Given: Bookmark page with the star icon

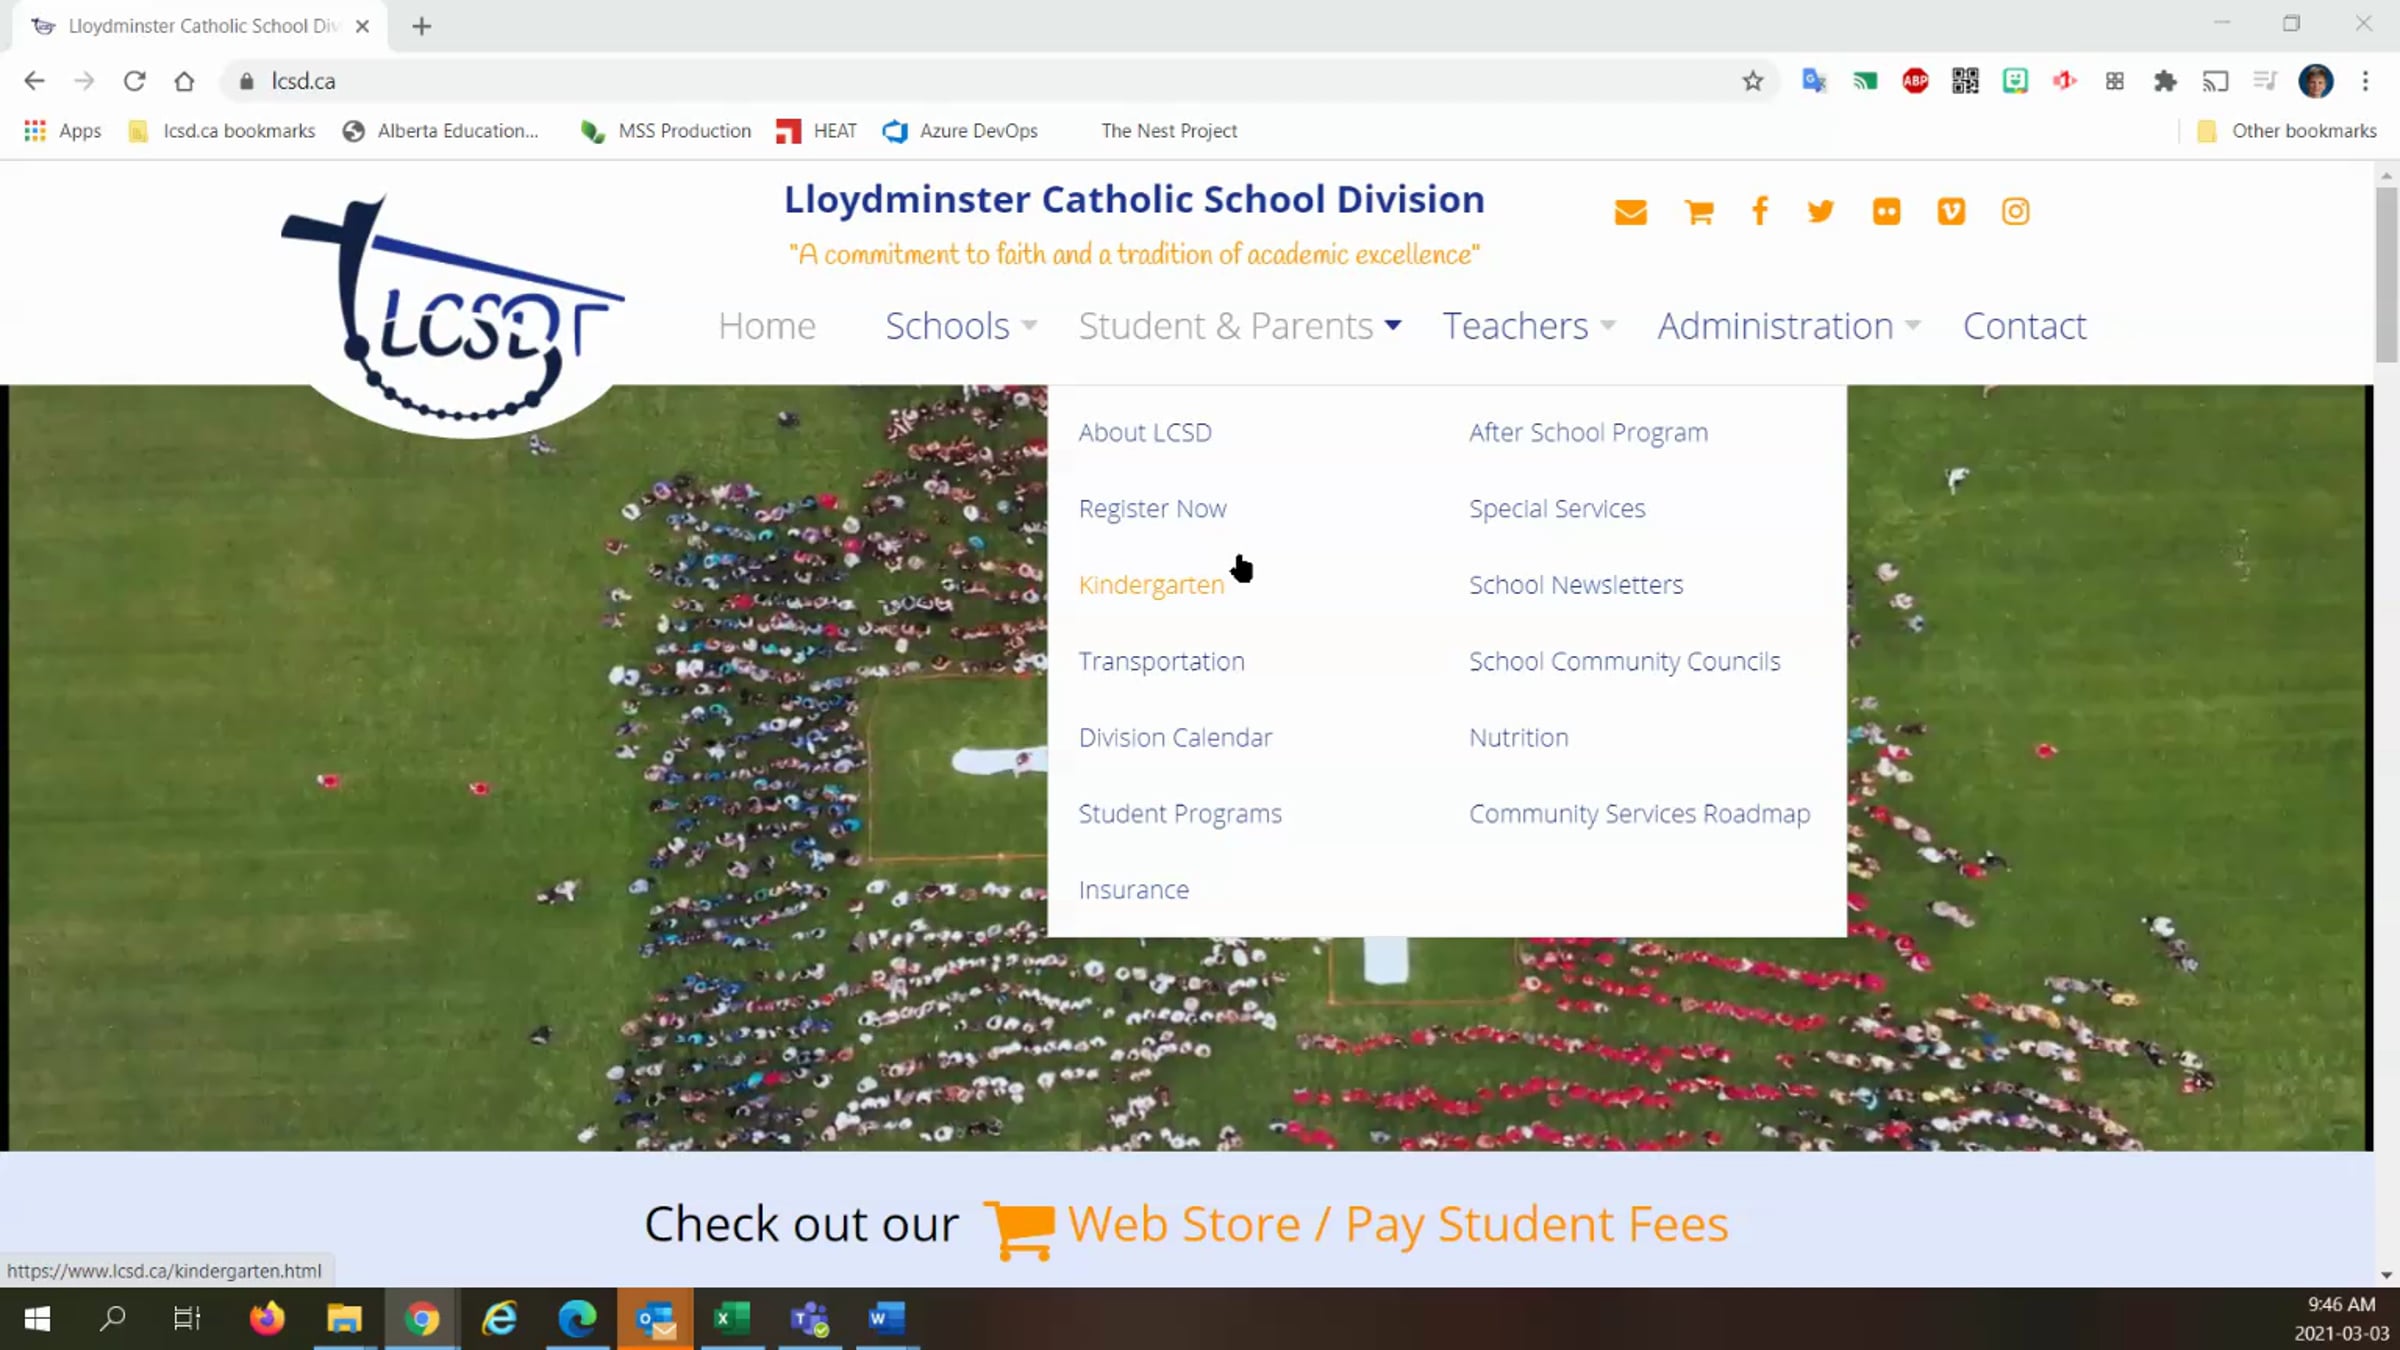Looking at the screenshot, I should point(1752,81).
